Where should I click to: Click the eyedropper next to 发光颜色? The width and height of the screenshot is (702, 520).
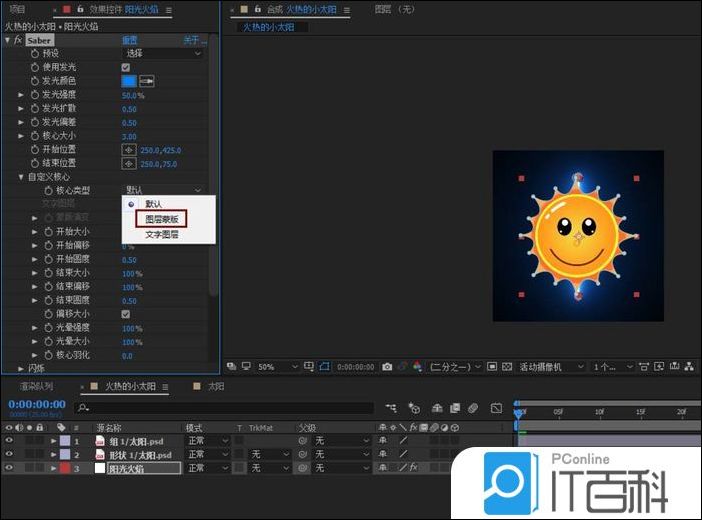[x=147, y=81]
